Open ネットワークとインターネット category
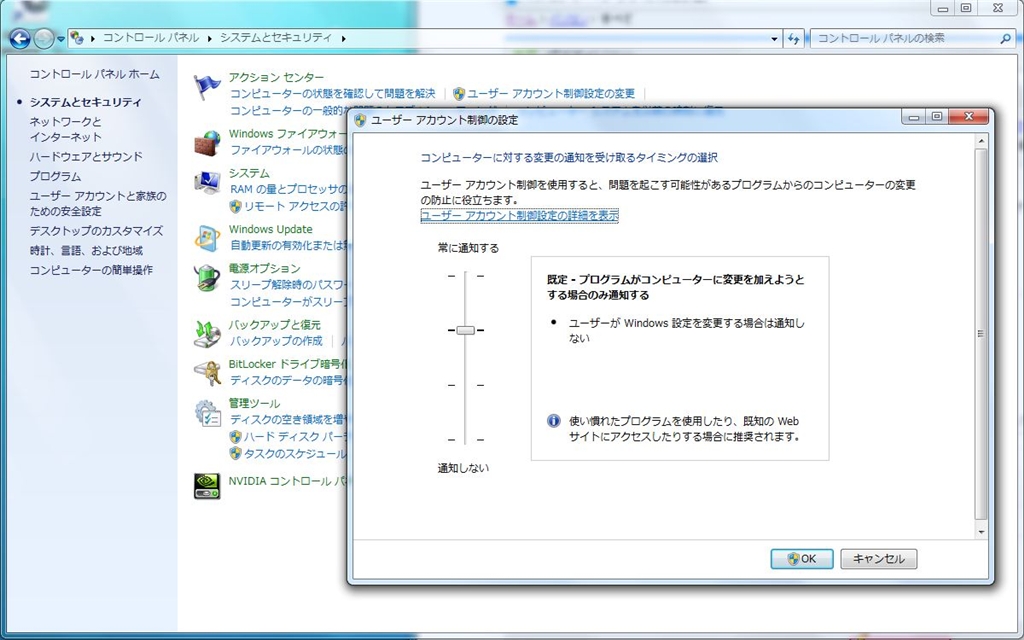 pyautogui.click(x=65, y=129)
